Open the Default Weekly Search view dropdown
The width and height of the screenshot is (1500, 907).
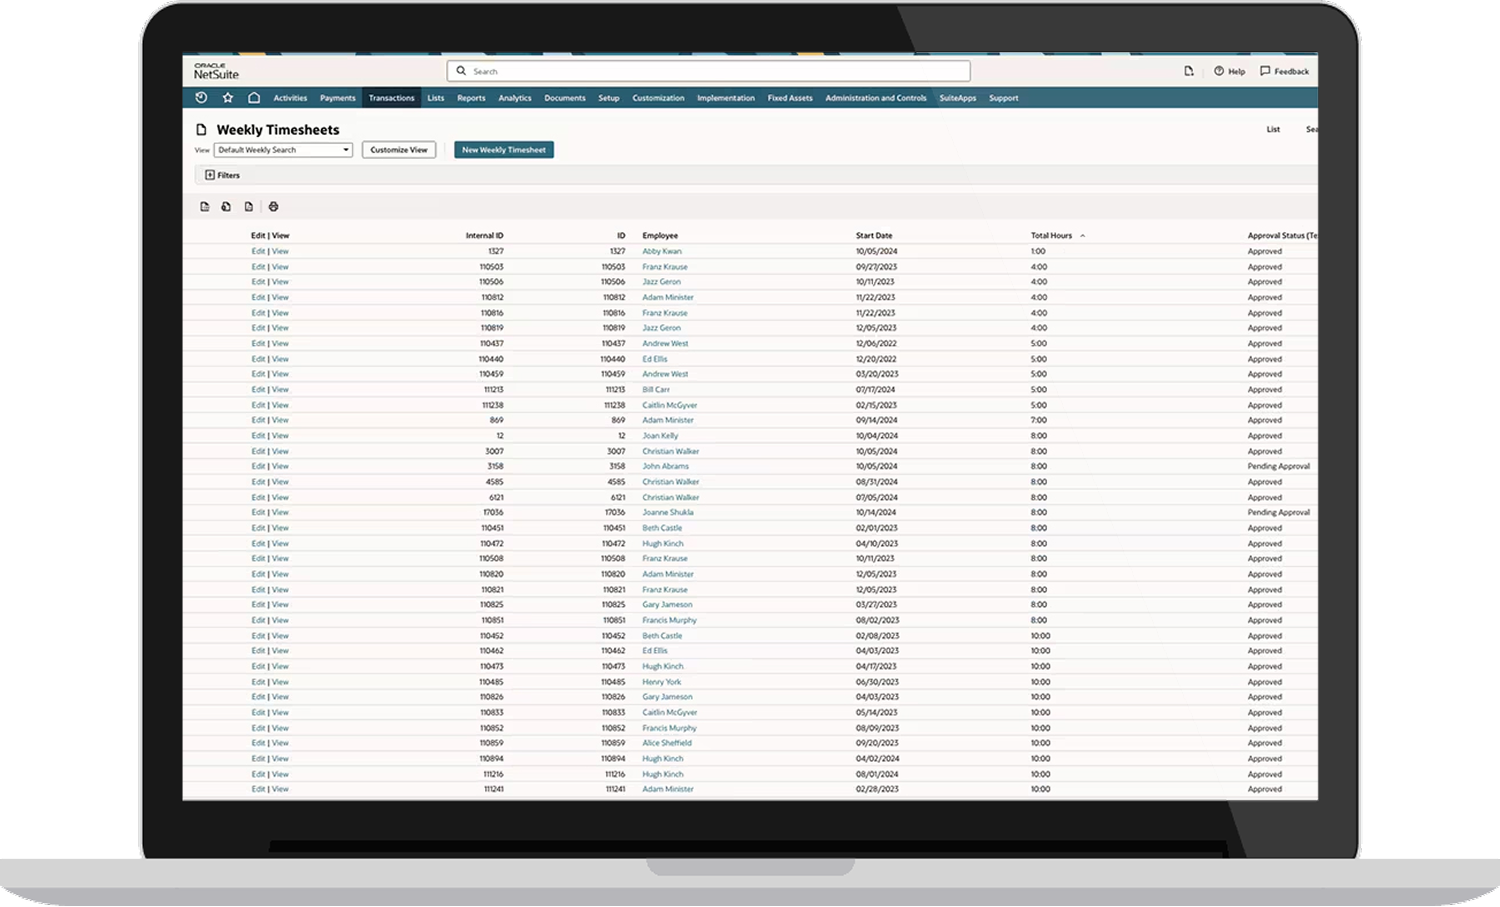pyautogui.click(x=344, y=149)
